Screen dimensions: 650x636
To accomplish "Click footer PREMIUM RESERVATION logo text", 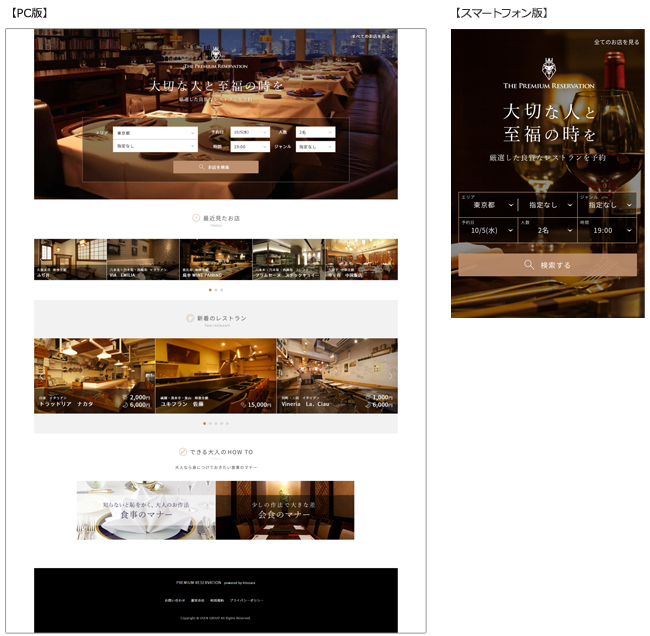I will coord(199,583).
